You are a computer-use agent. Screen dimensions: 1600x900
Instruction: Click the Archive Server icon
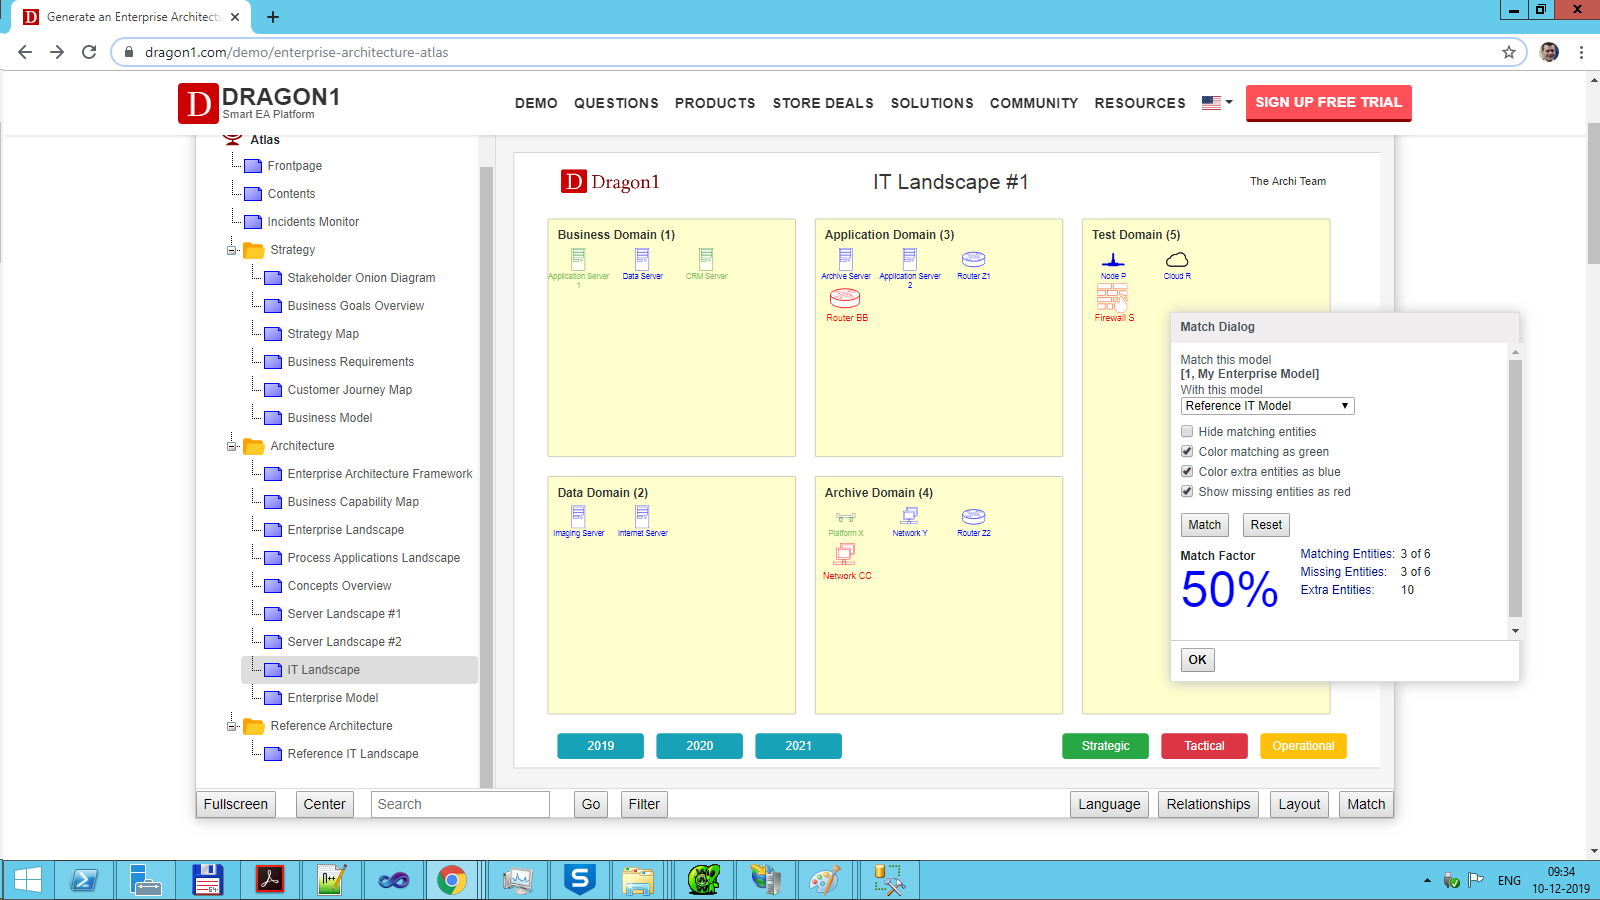(845, 260)
